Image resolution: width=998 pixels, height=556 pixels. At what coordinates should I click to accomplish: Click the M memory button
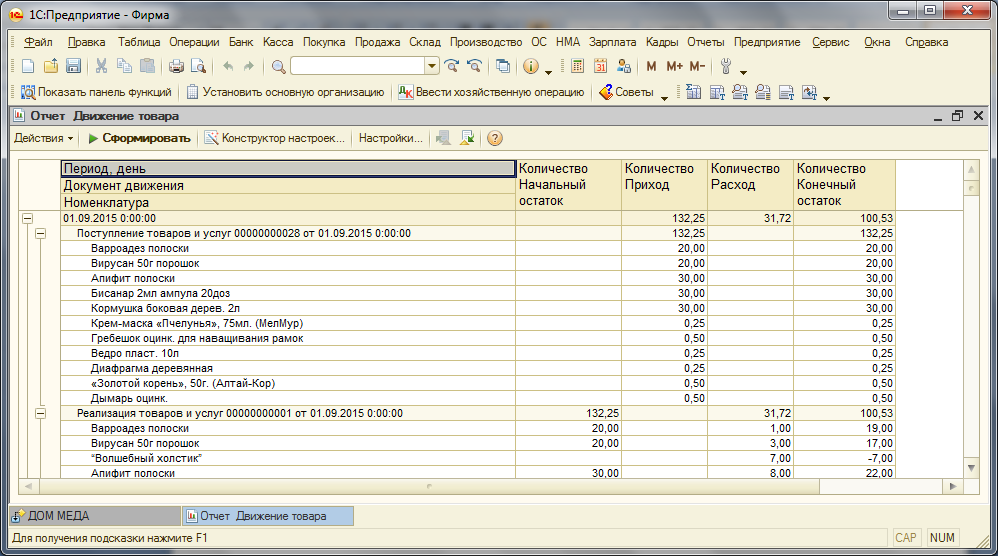click(x=651, y=66)
